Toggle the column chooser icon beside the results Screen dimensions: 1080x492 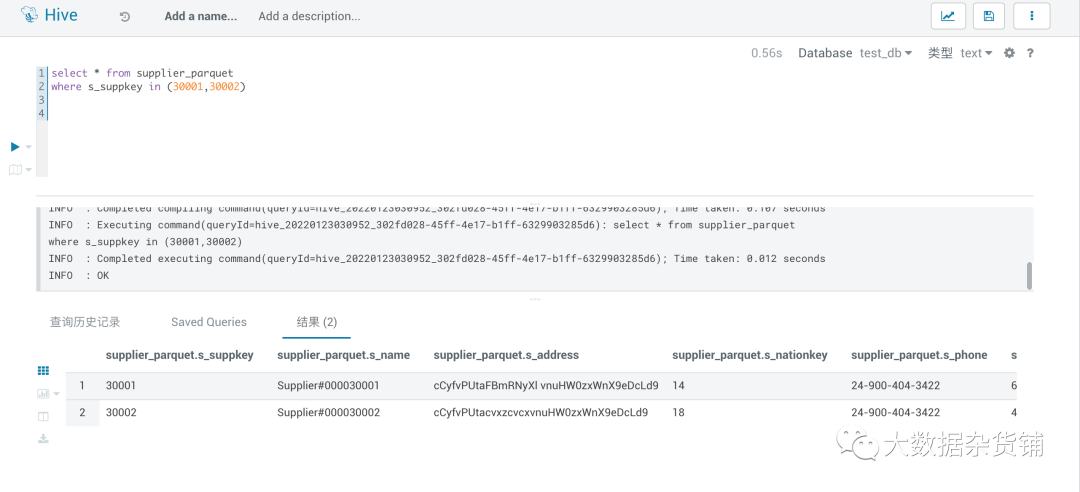pos(43,416)
